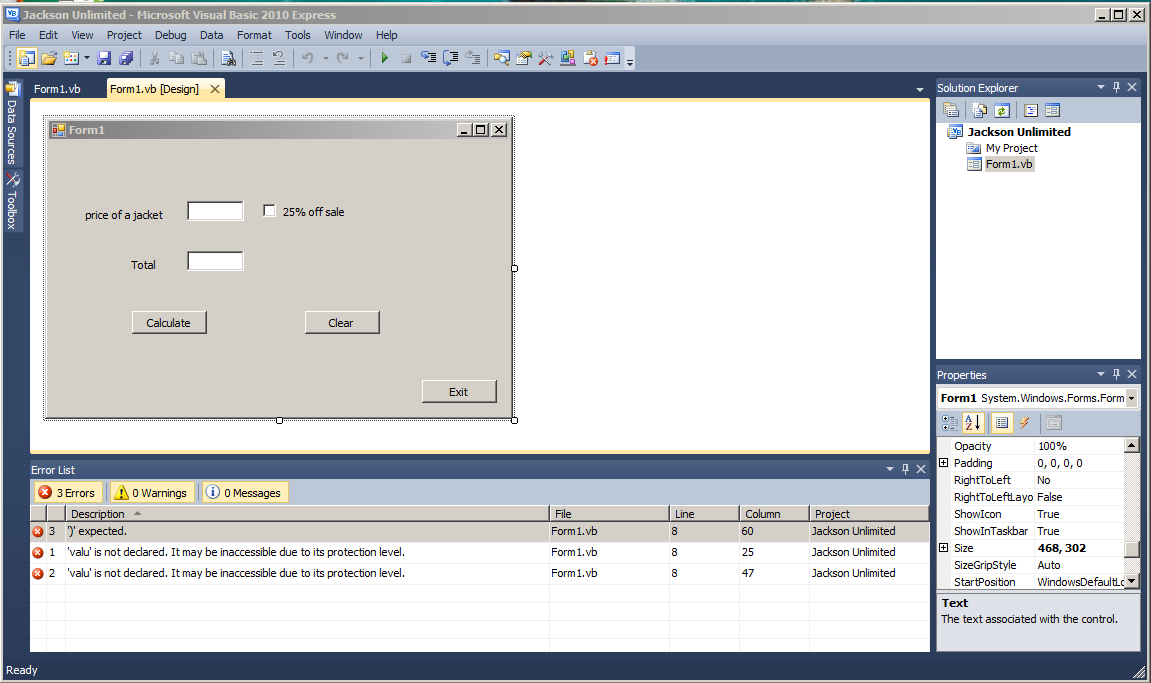This screenshot has height=683, width=1151.
Task: Open the Format menu
Action: point(254,35)
